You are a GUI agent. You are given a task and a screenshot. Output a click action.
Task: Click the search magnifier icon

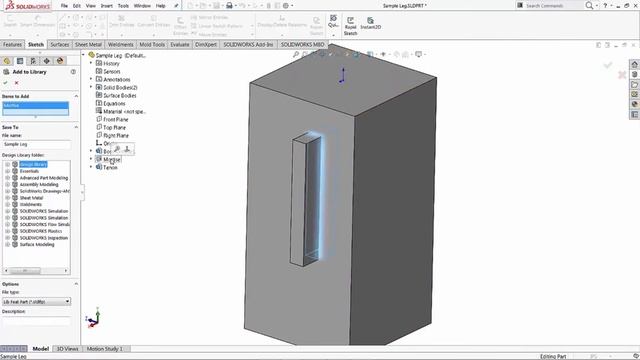[589, 6]
